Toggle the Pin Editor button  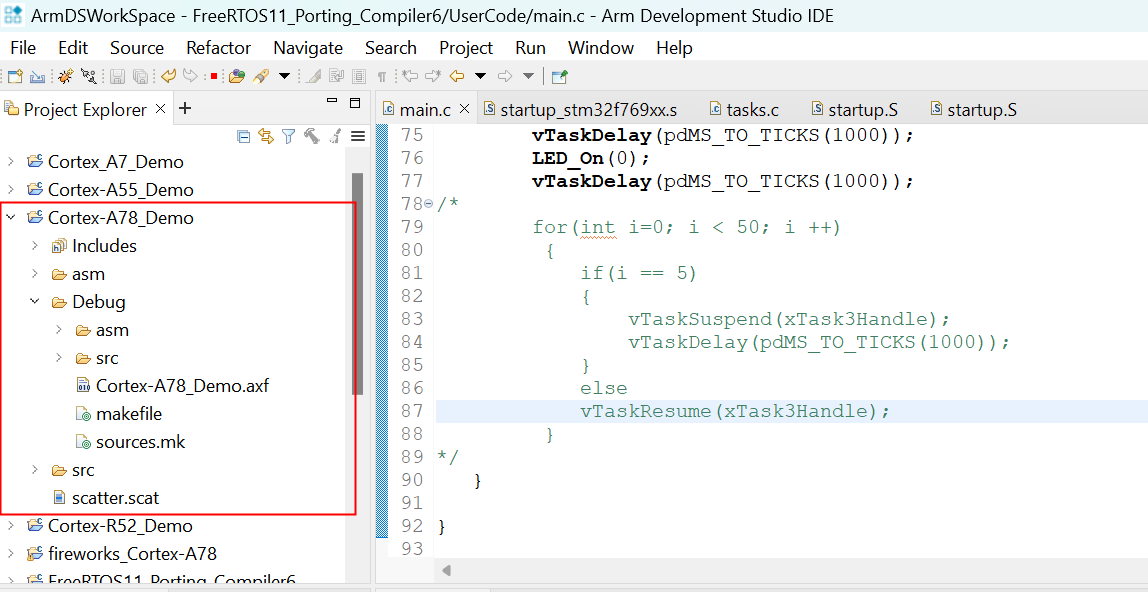pyautogui.click(x=559, y=76)
